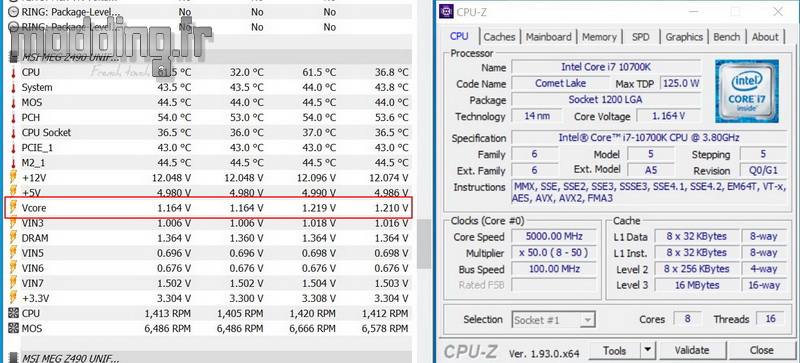This screenshot has width=800, height=363.
Task: Click the thermometer icon beside PCH
Action: (13, 118)
